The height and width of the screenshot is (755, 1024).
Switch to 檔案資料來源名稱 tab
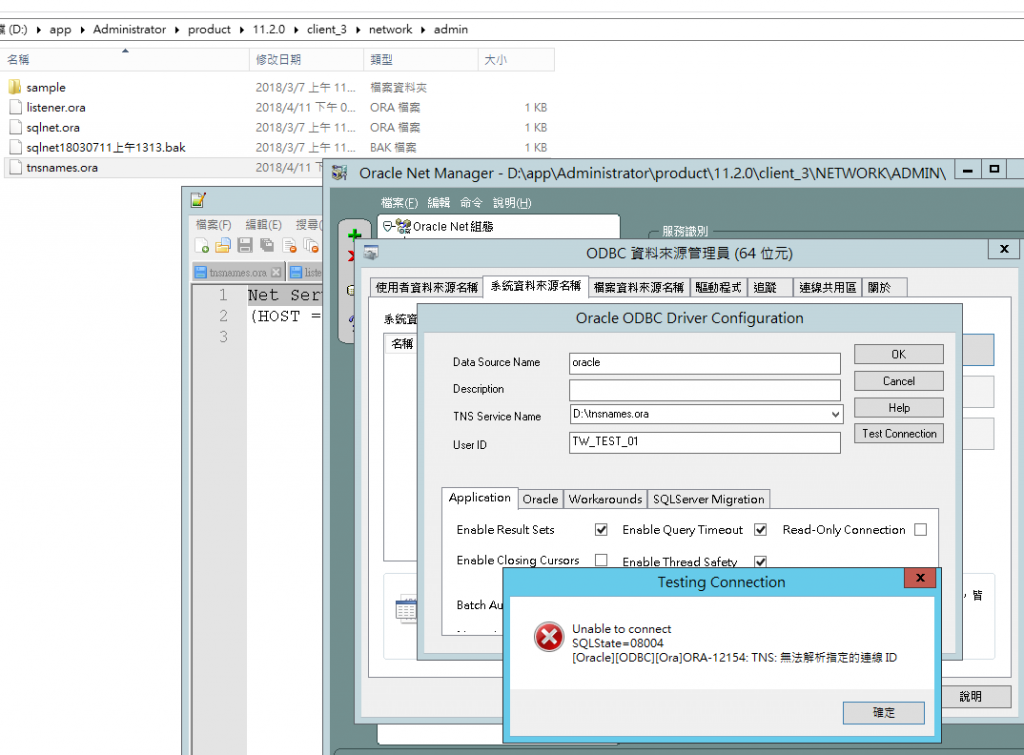tap(638, 287)
